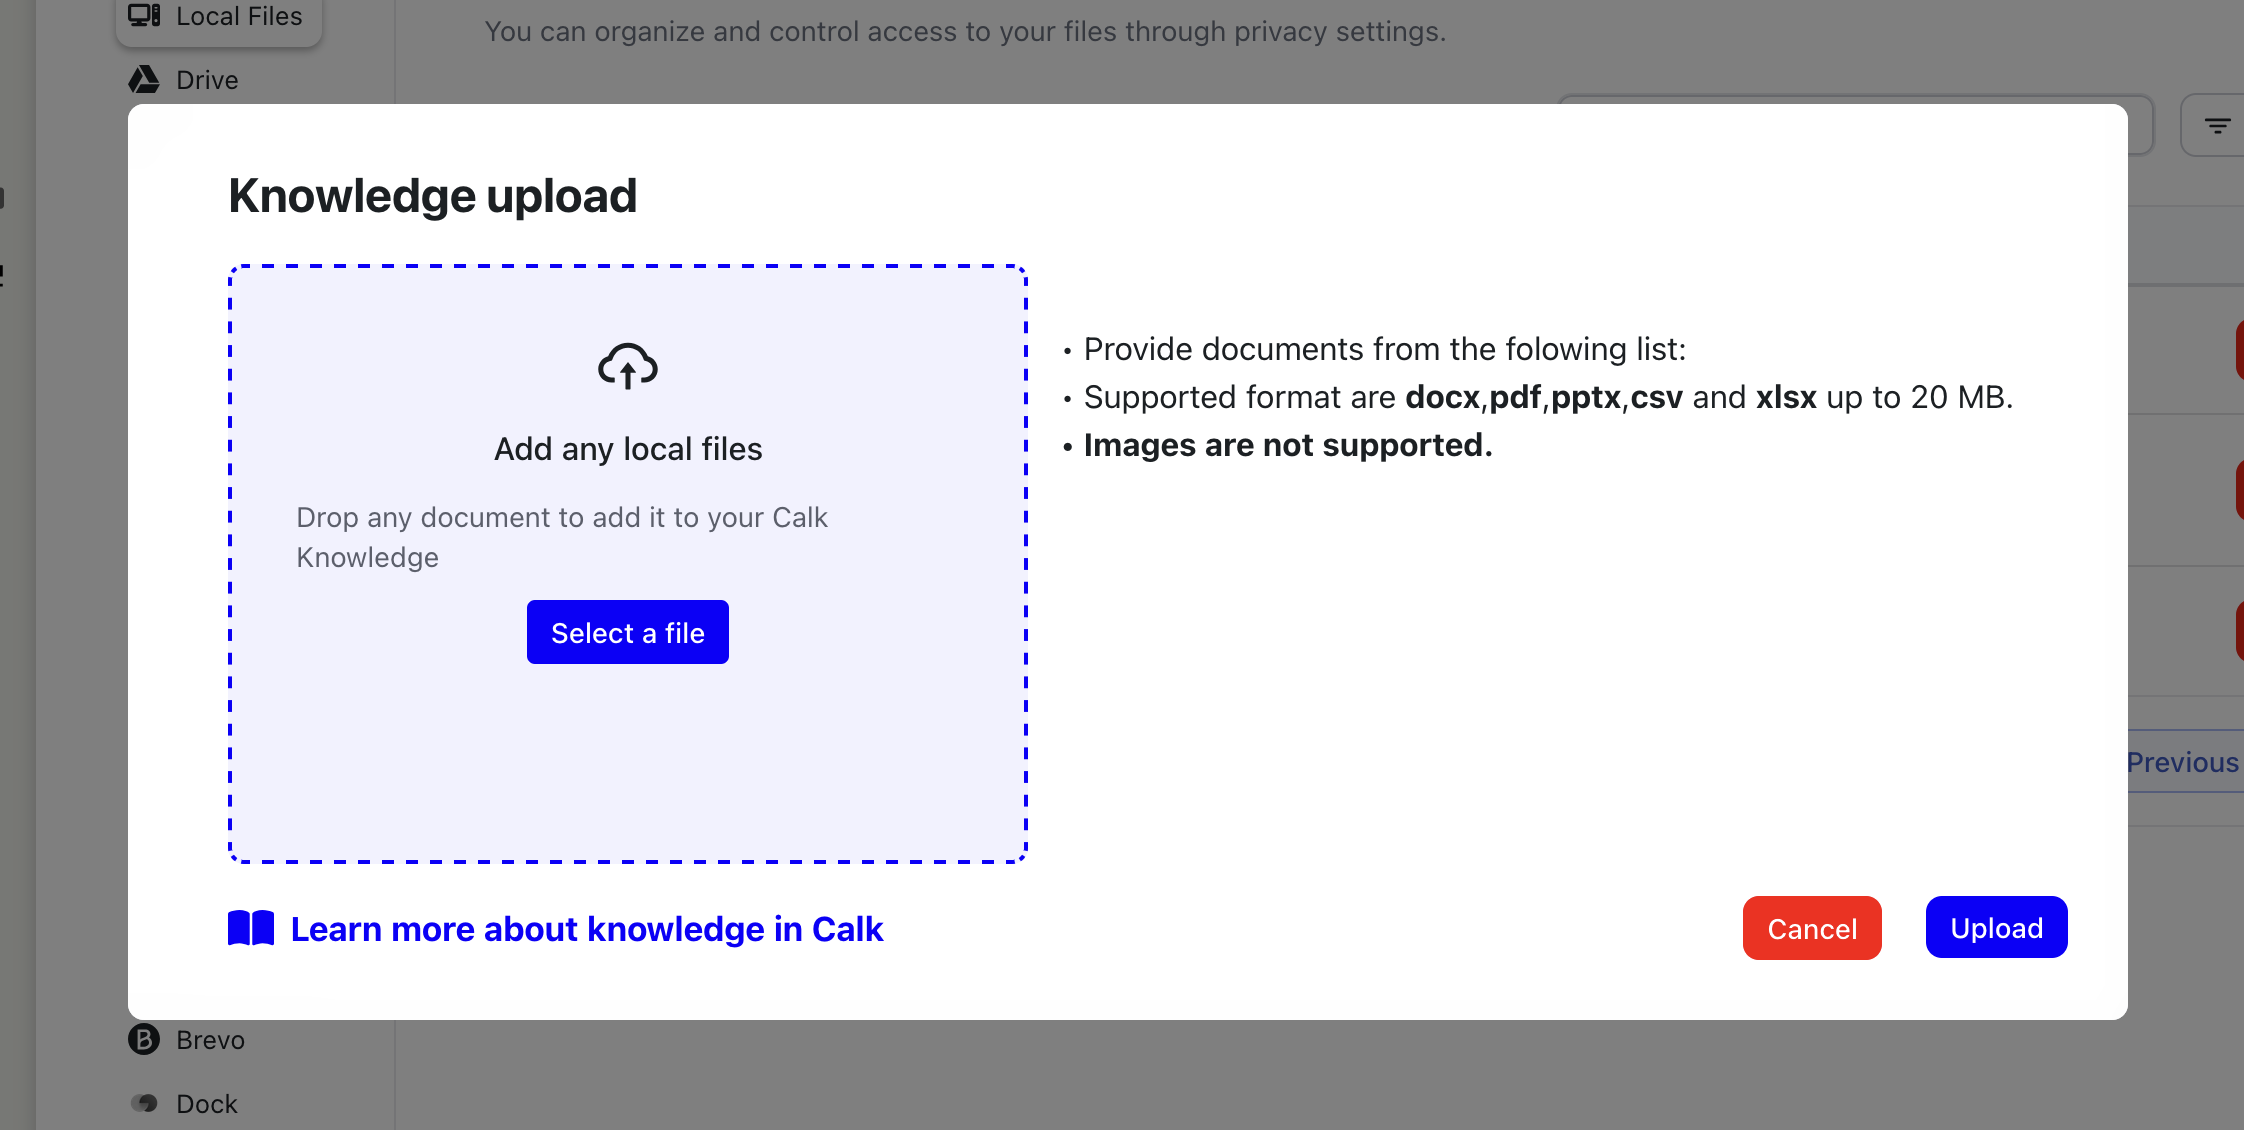Click the Brevo "B" logo icon
This screenshot has height=1130, width=2244.
144,1040
